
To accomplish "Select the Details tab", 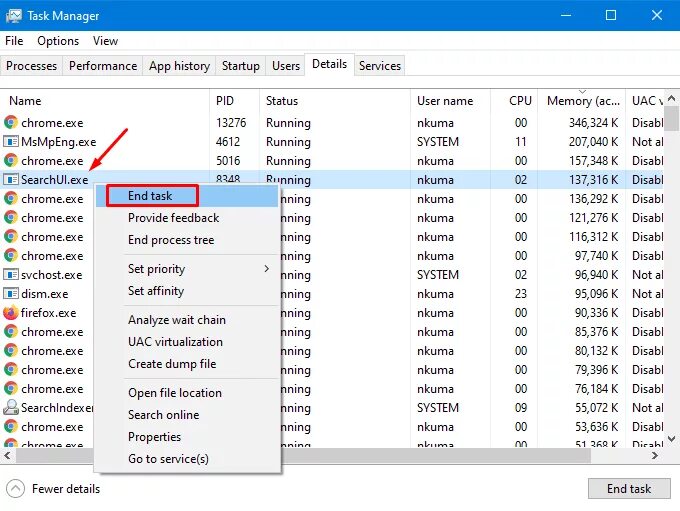I will coord(330,64).
